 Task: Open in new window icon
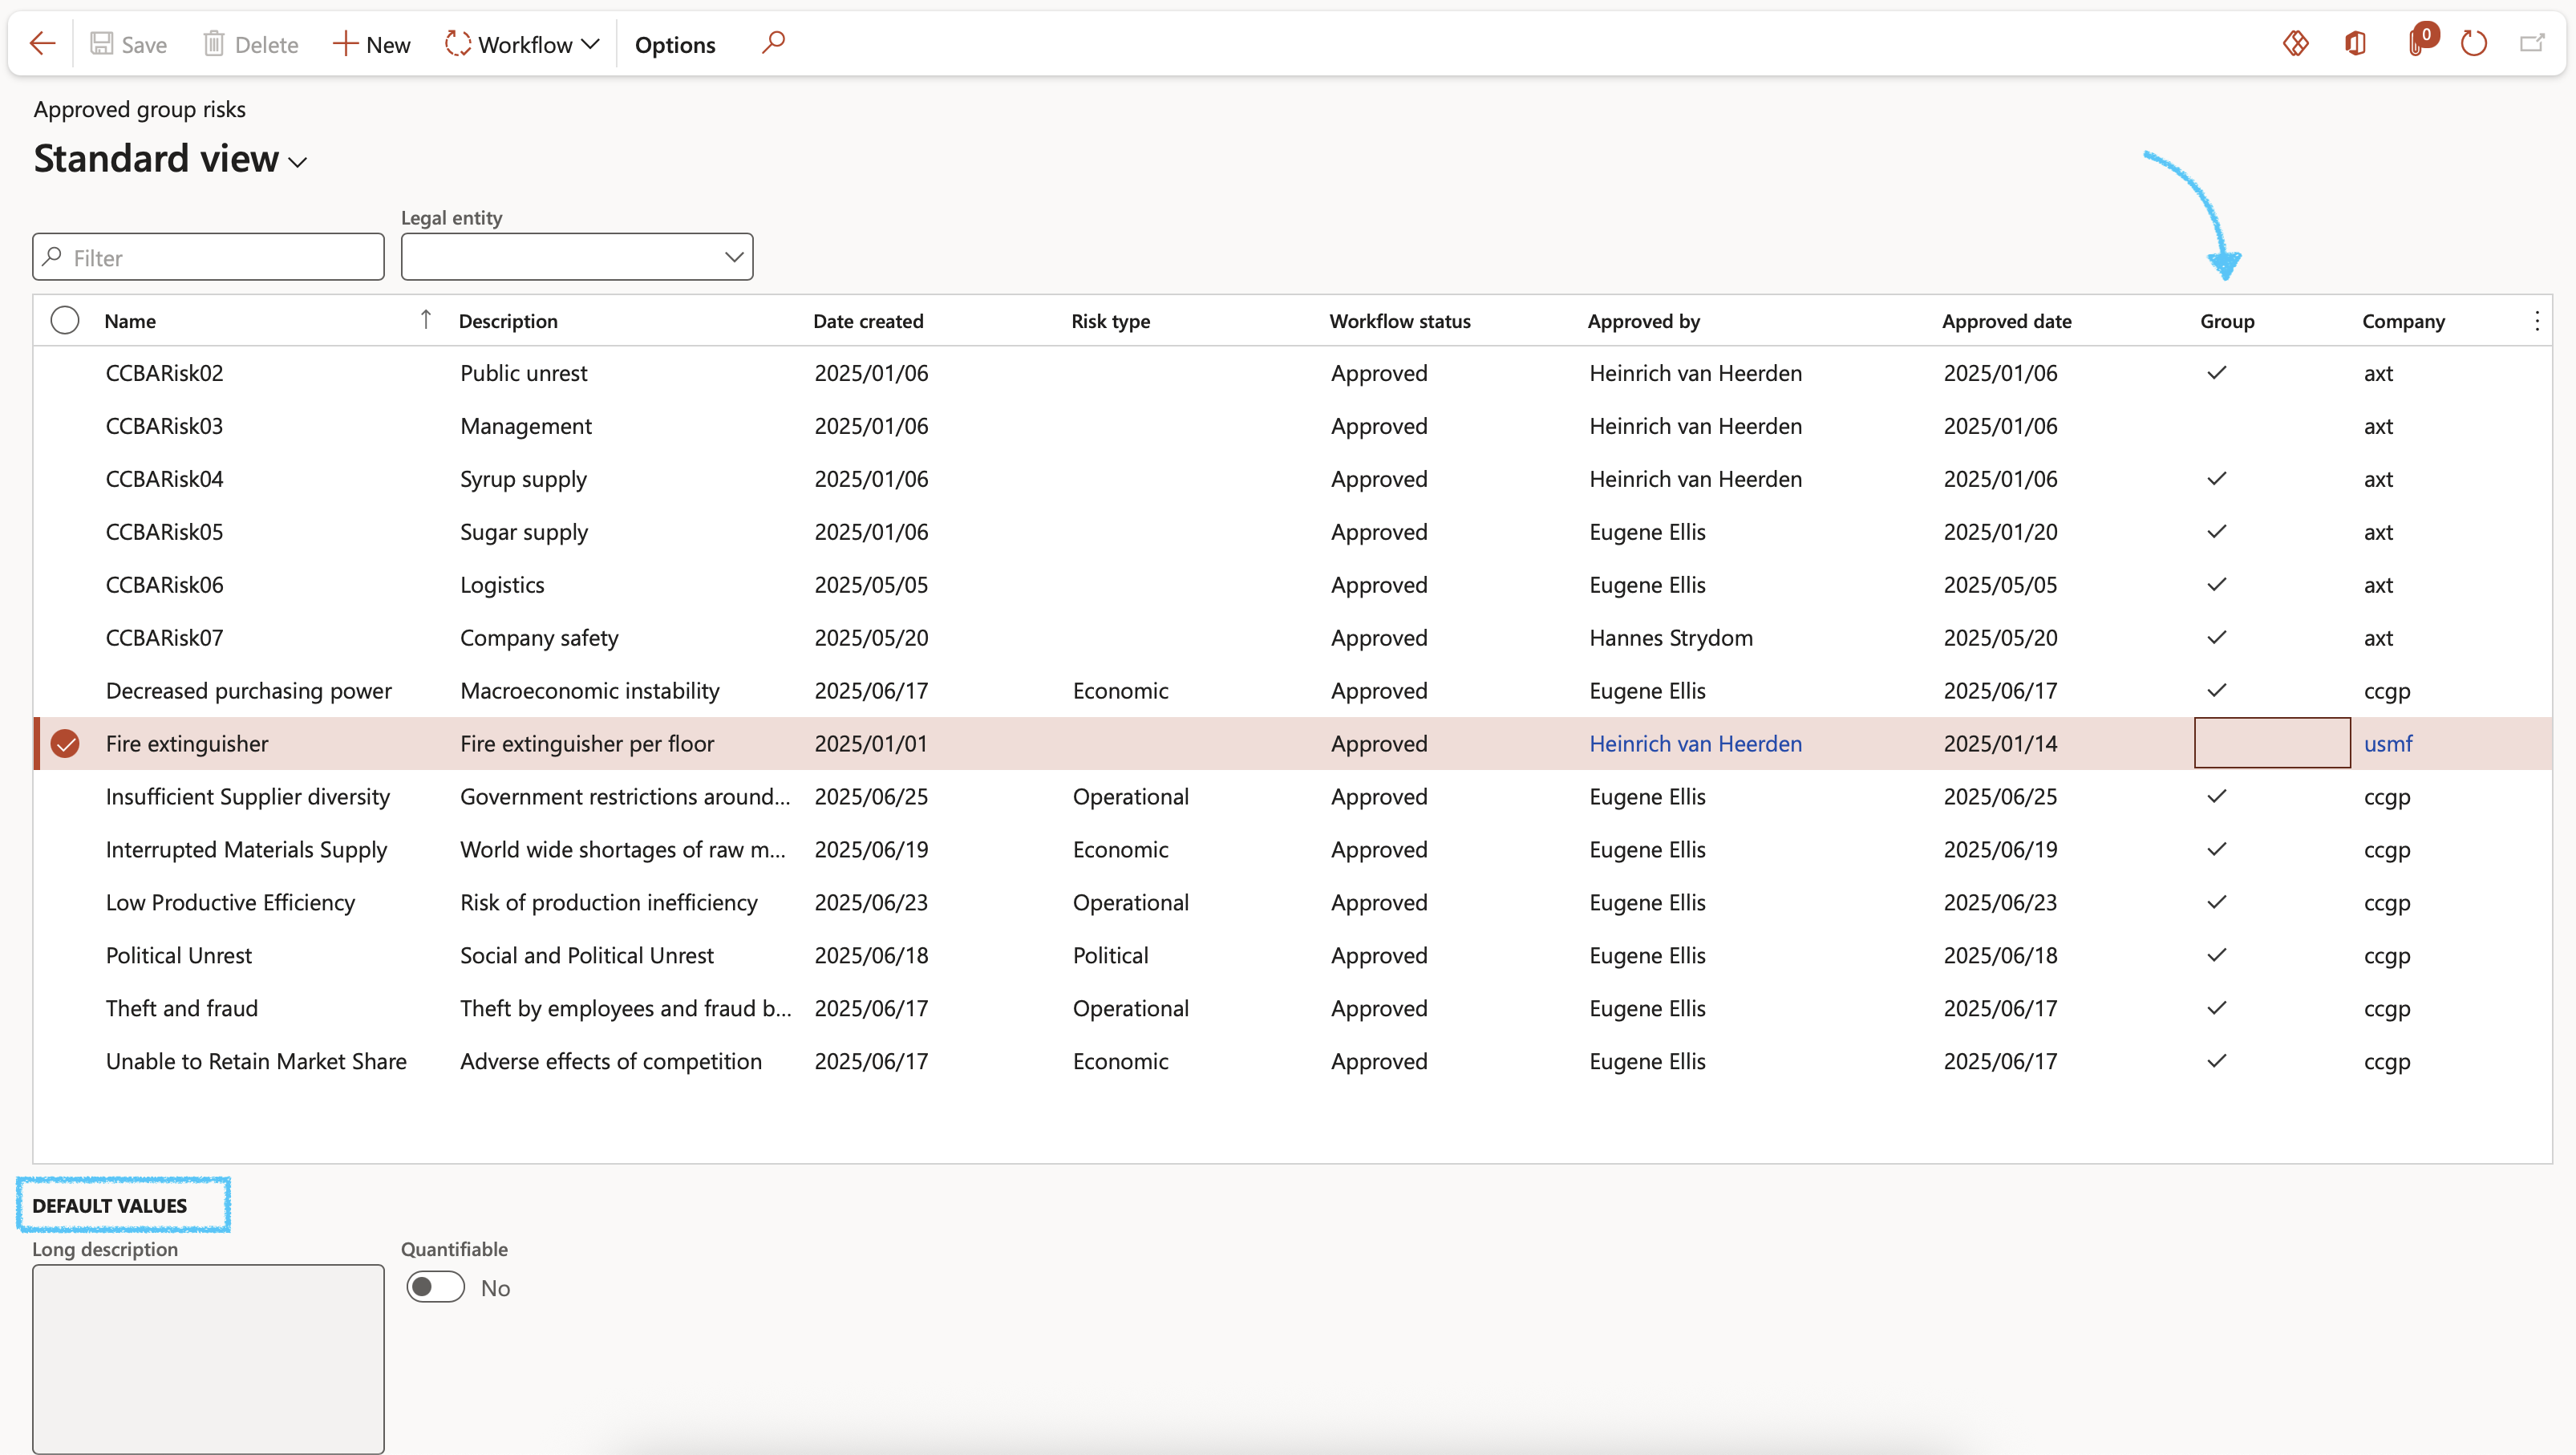tap(2532, 43)
